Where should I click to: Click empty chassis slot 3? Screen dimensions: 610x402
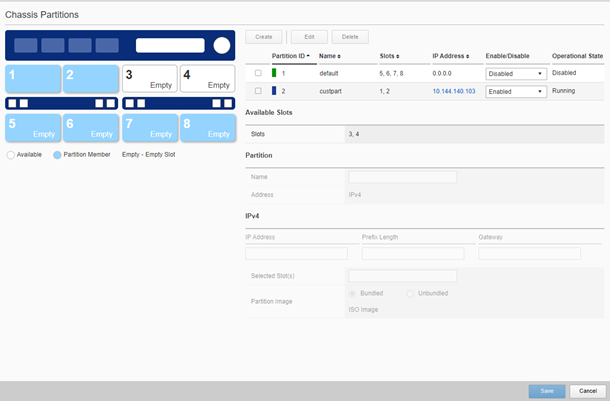coord(149,79)
